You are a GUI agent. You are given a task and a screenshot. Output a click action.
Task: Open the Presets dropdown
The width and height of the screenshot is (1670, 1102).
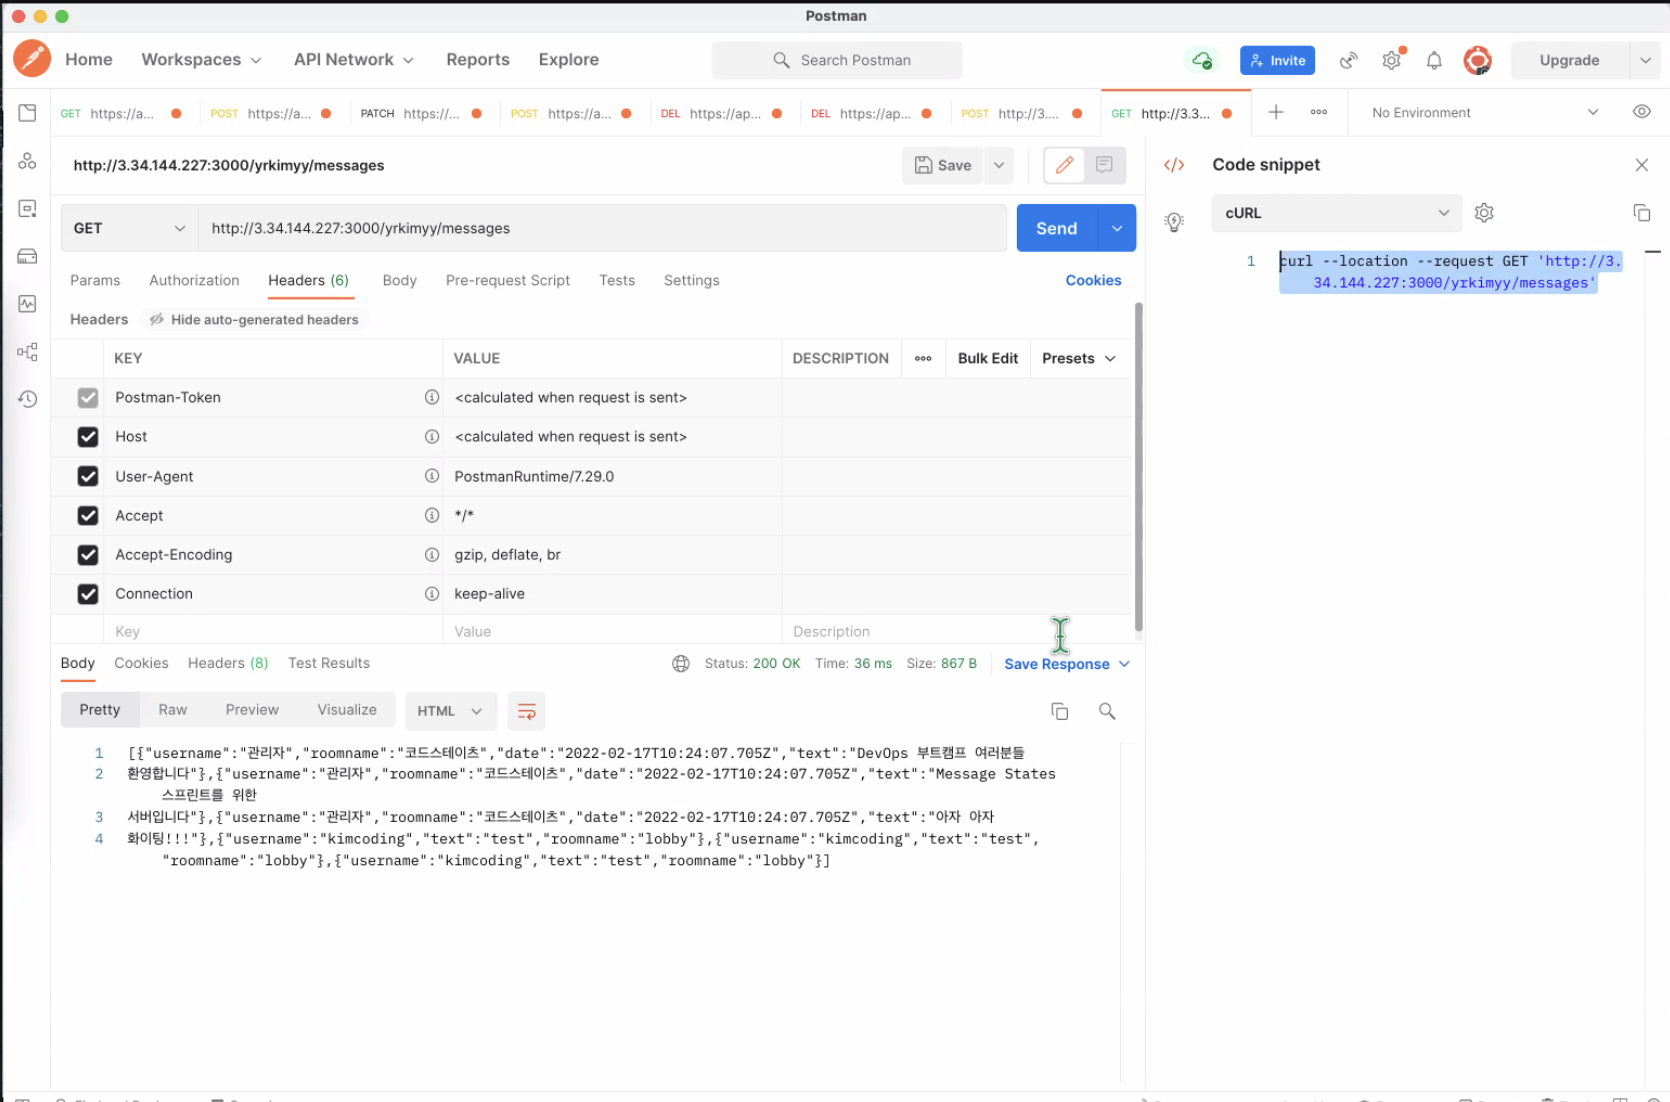pyautogui.click(x=1078, y=358)
